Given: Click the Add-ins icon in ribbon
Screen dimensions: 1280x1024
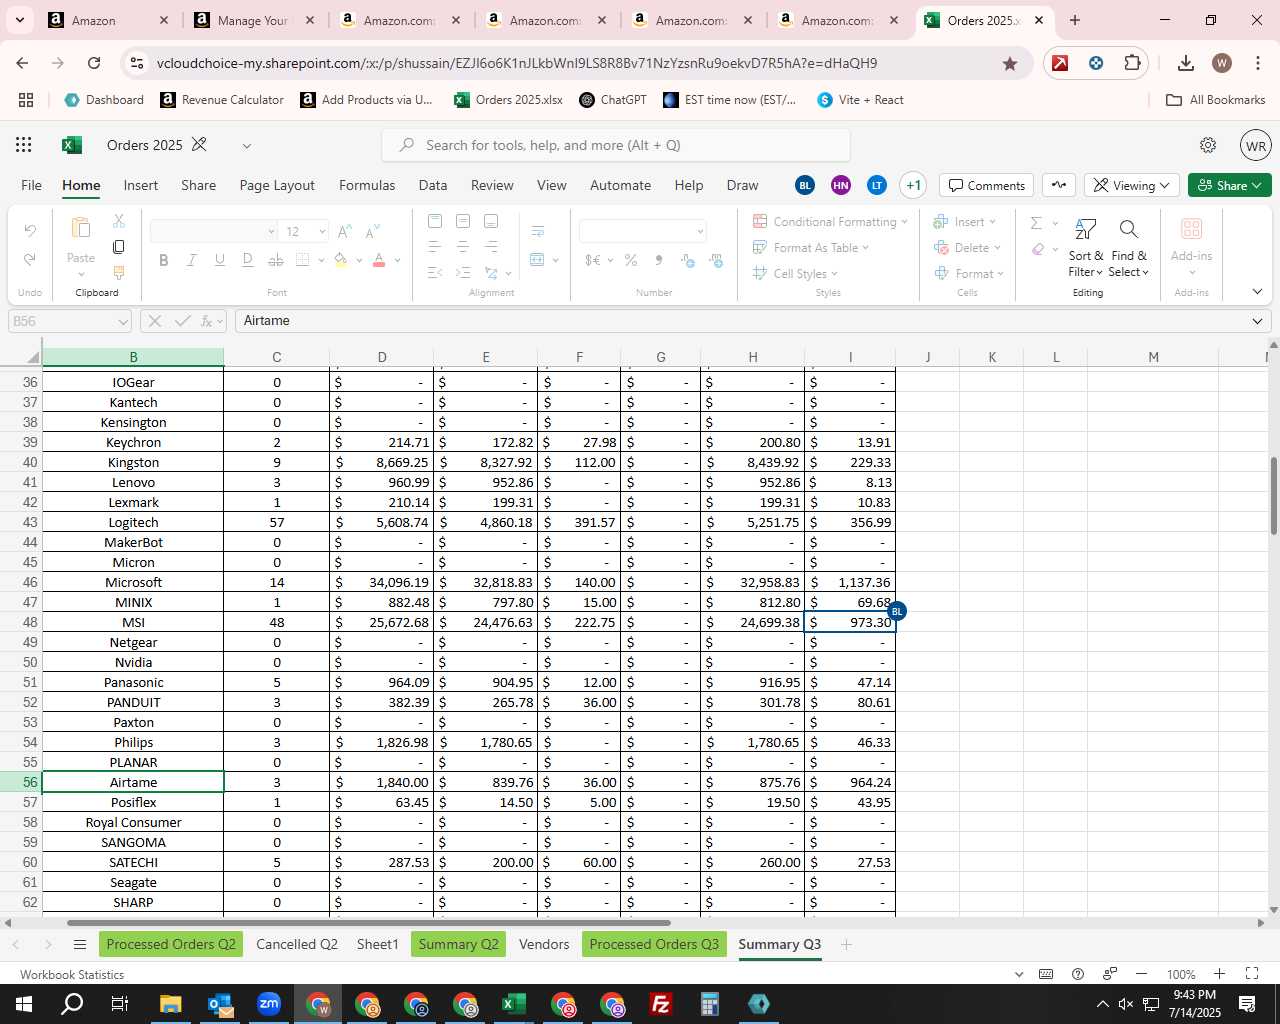Looking at the screenshot, I should [x=1191, y=229].
